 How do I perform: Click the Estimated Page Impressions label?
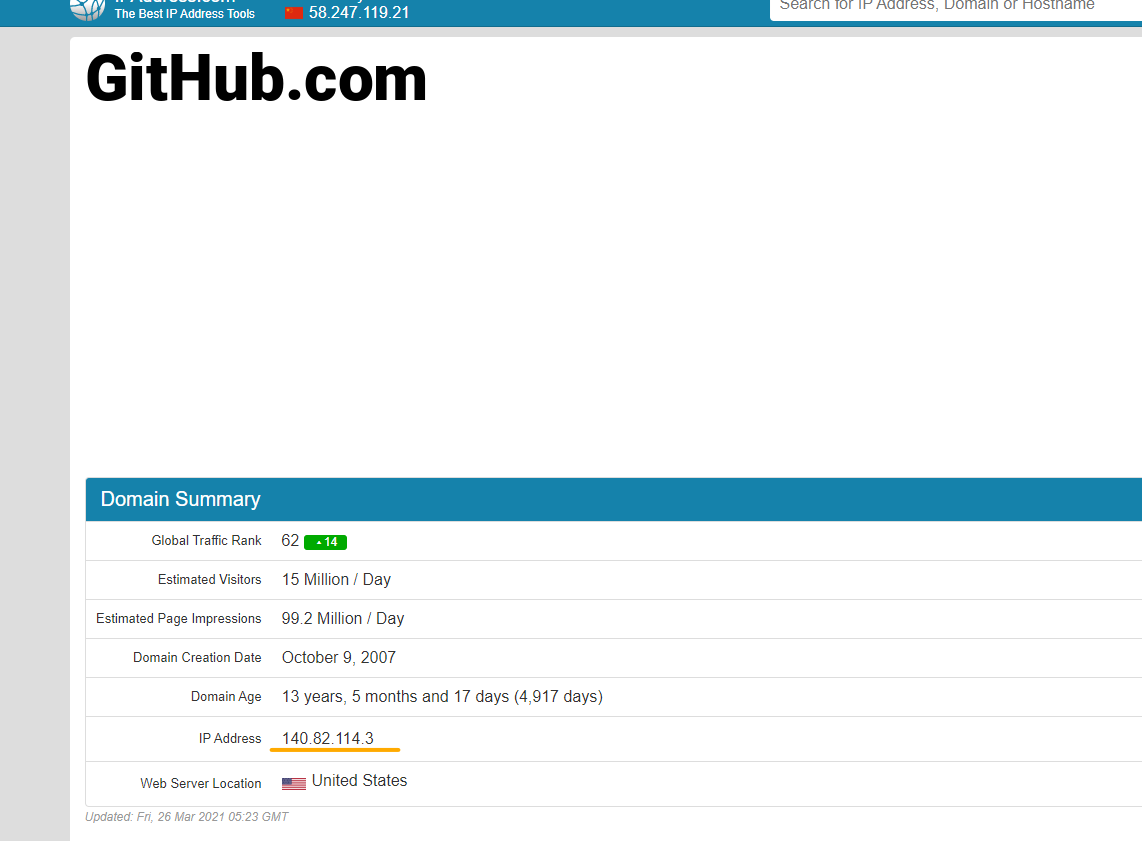(x=178, y=618)
